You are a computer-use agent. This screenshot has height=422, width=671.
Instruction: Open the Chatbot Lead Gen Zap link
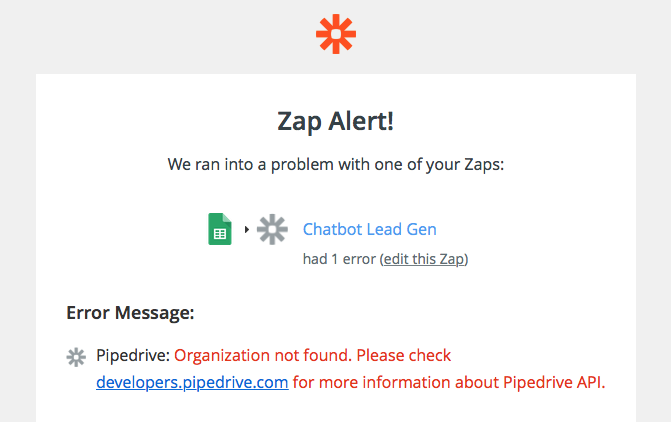coord(370,229)
